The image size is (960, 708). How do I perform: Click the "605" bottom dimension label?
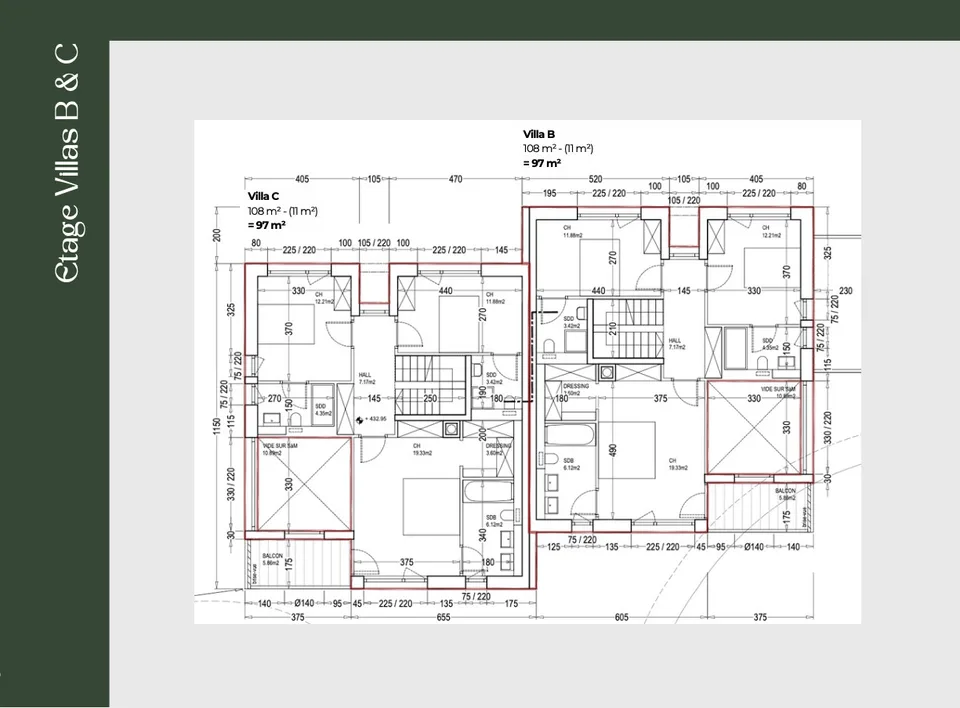click(x=621, y=617)
